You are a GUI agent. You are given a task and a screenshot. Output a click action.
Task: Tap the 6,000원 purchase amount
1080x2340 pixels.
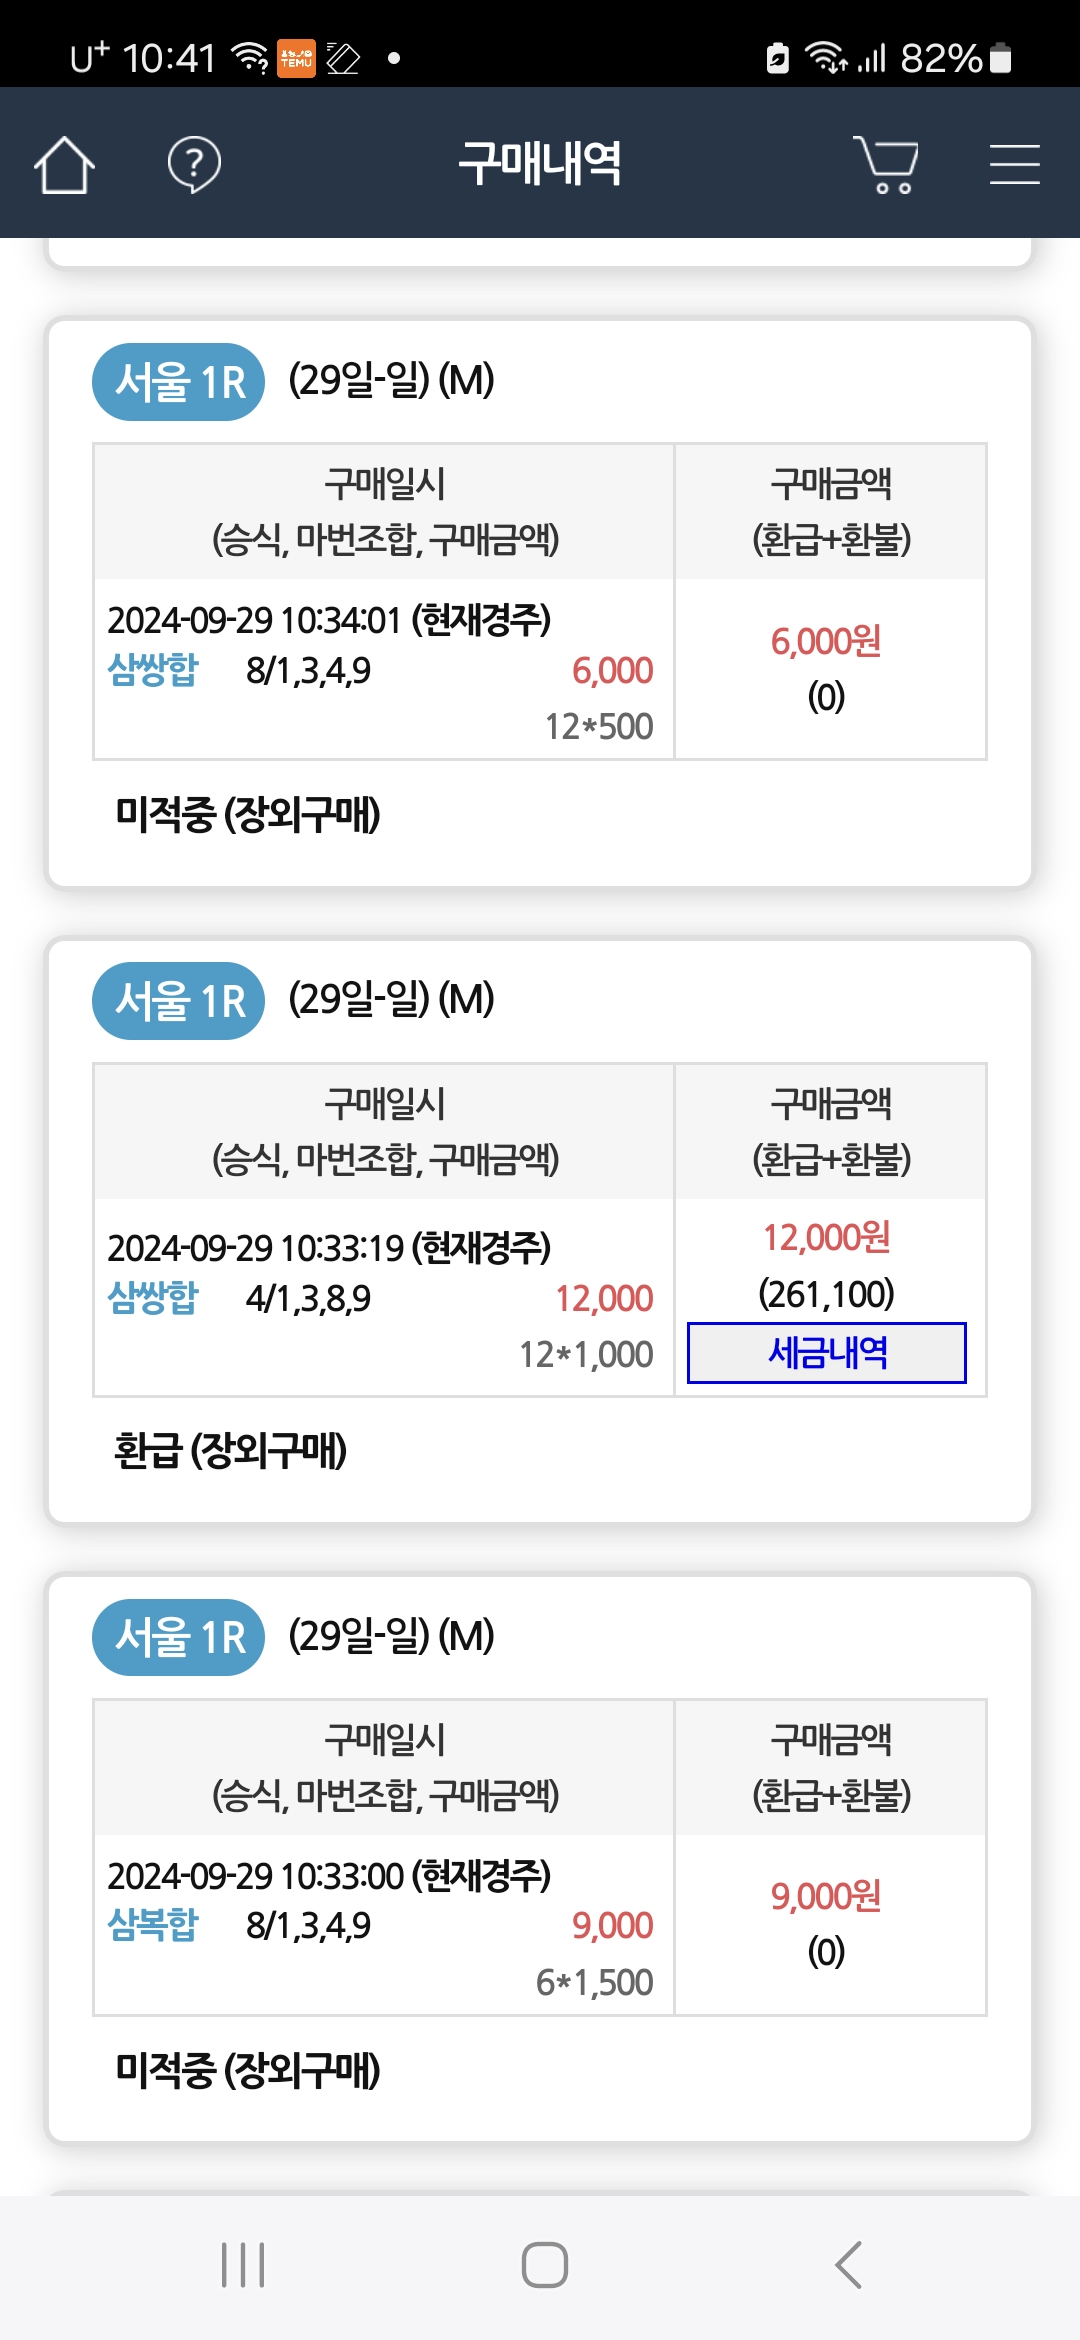pyautogui.click(x=826, y=641)
